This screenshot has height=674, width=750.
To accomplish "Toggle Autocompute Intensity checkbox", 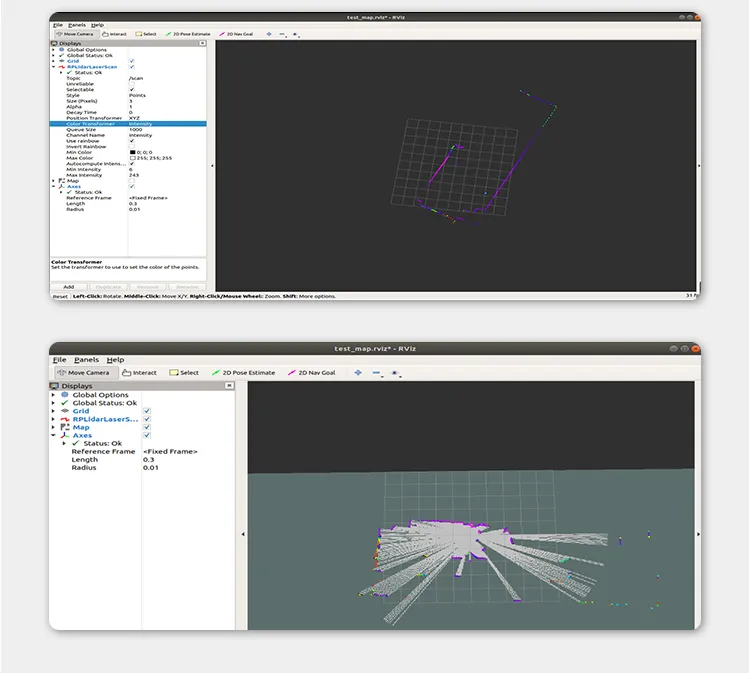I will [x=131, y=163].
